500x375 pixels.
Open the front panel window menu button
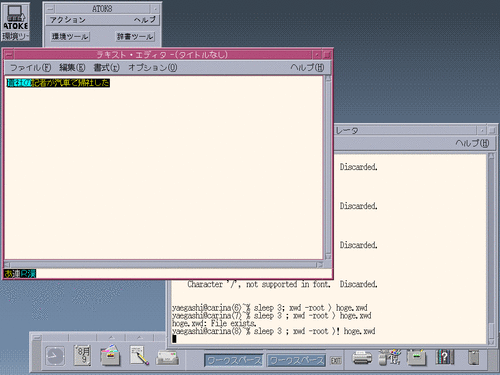(36, 337)
